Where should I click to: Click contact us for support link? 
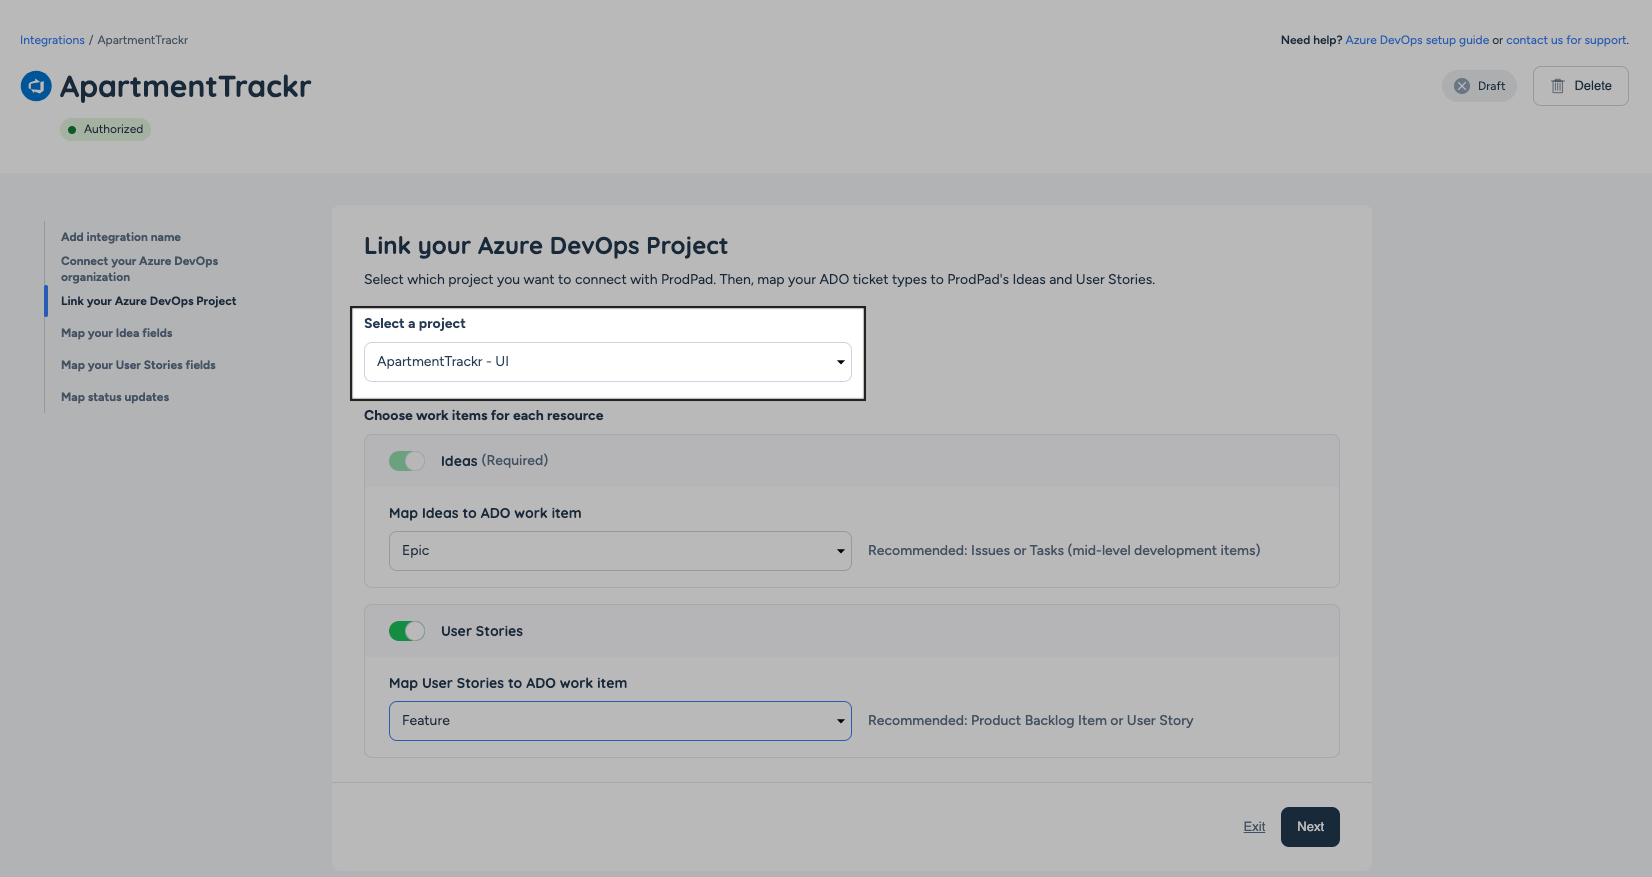(1566, 40)
